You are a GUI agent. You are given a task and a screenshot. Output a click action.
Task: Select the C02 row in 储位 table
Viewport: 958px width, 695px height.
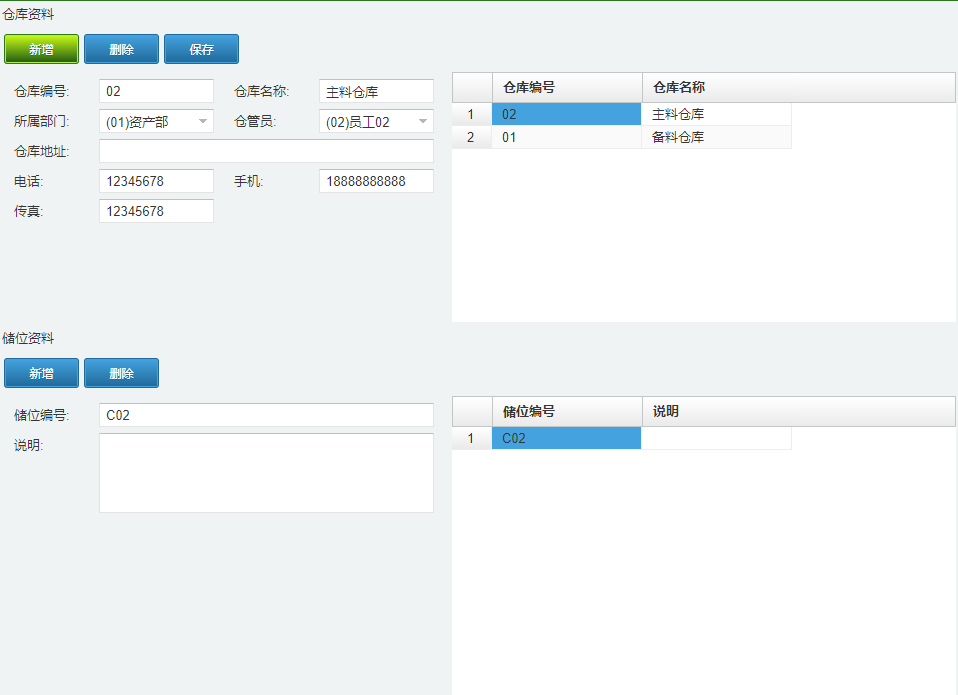622,438
